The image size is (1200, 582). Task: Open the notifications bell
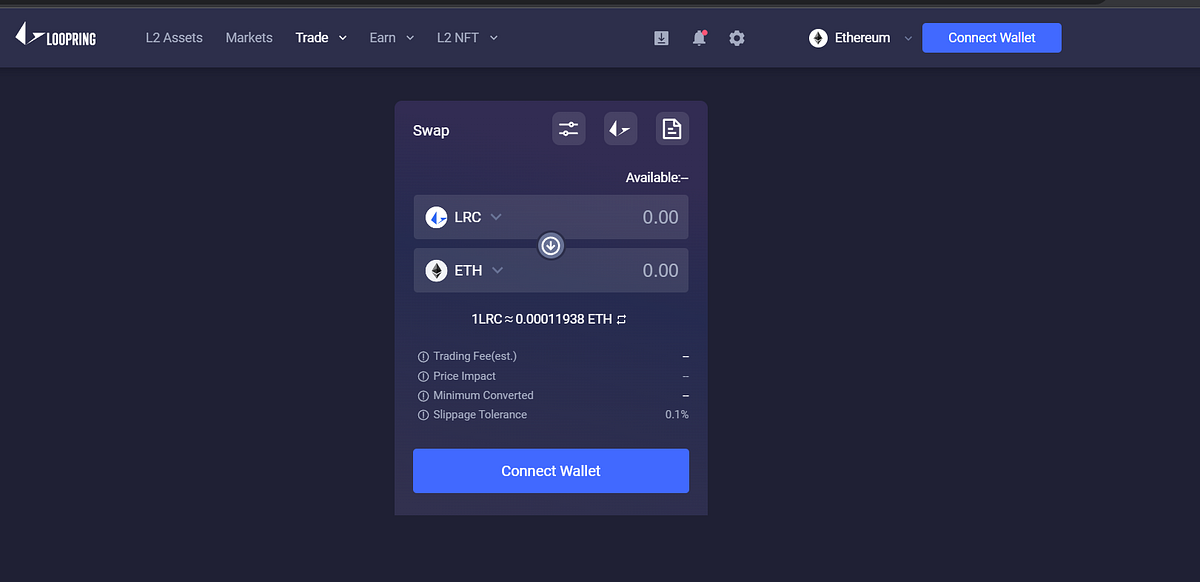point(698,37)
